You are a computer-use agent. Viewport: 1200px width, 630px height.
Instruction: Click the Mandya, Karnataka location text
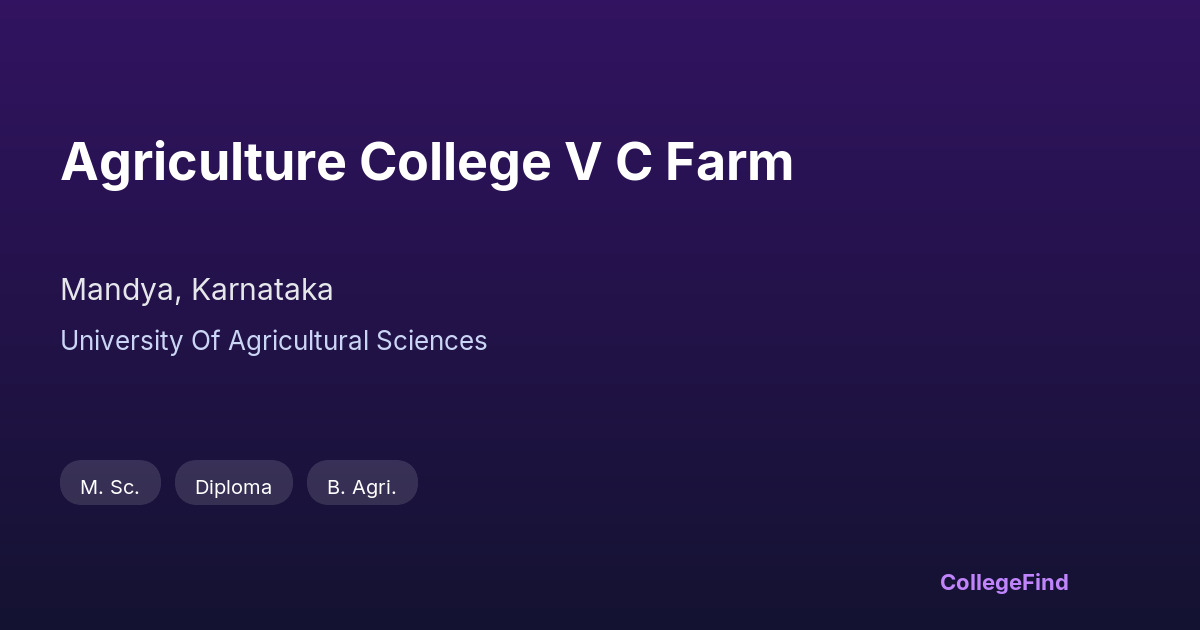pyautogui.click(x=196, y=290)
